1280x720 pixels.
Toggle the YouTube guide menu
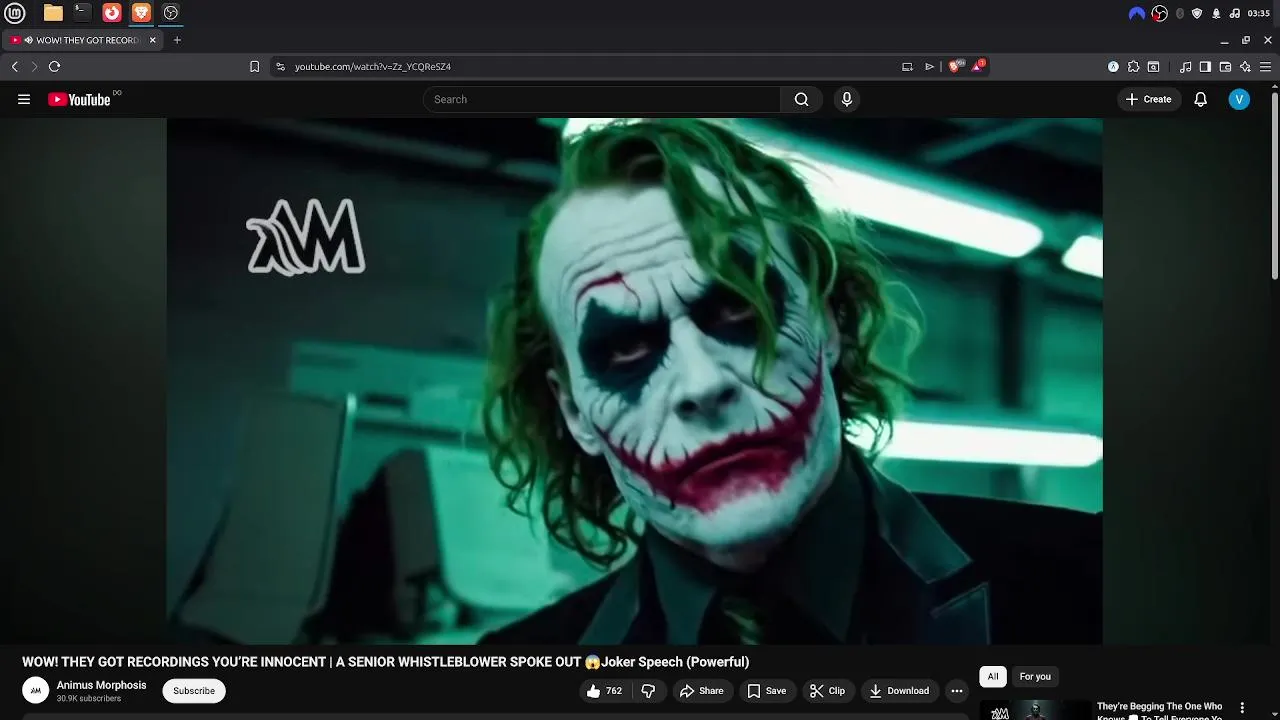[24, 99]
